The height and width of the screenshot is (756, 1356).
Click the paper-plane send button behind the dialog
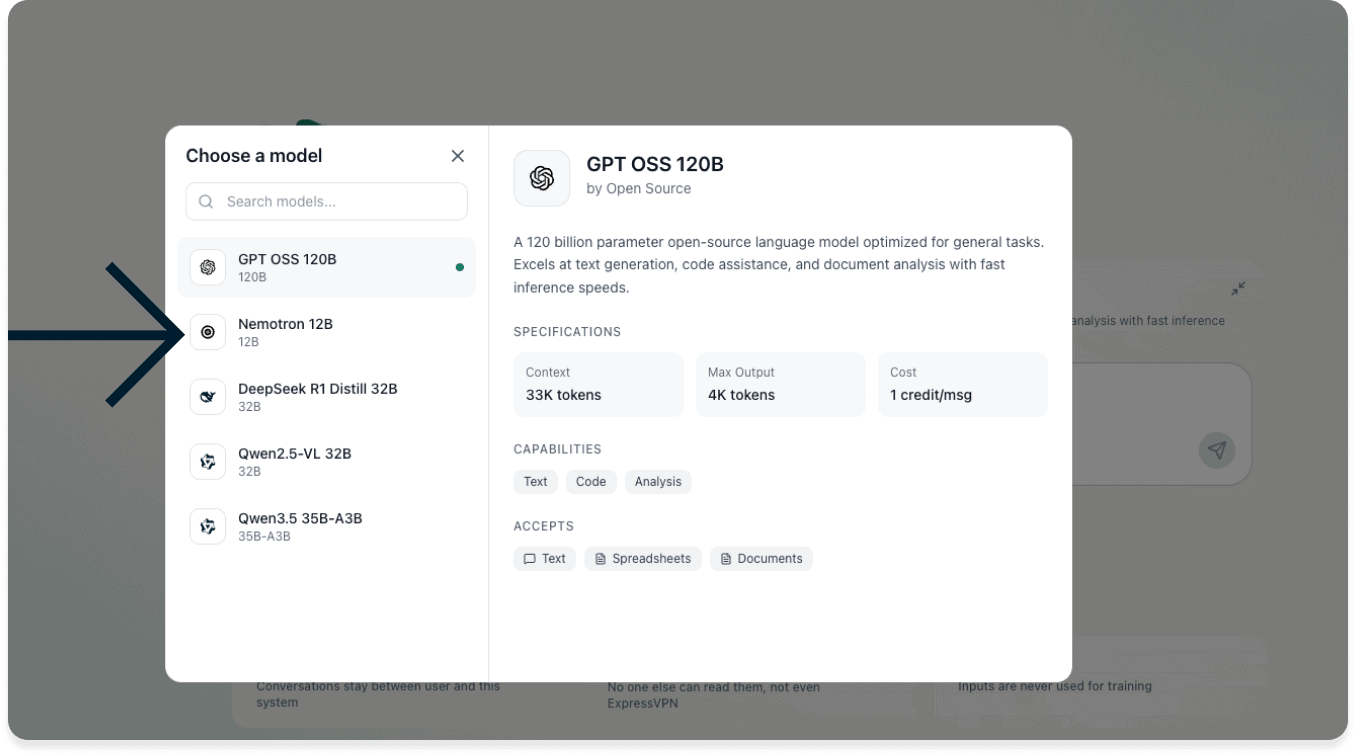(x=1217, y=450)
